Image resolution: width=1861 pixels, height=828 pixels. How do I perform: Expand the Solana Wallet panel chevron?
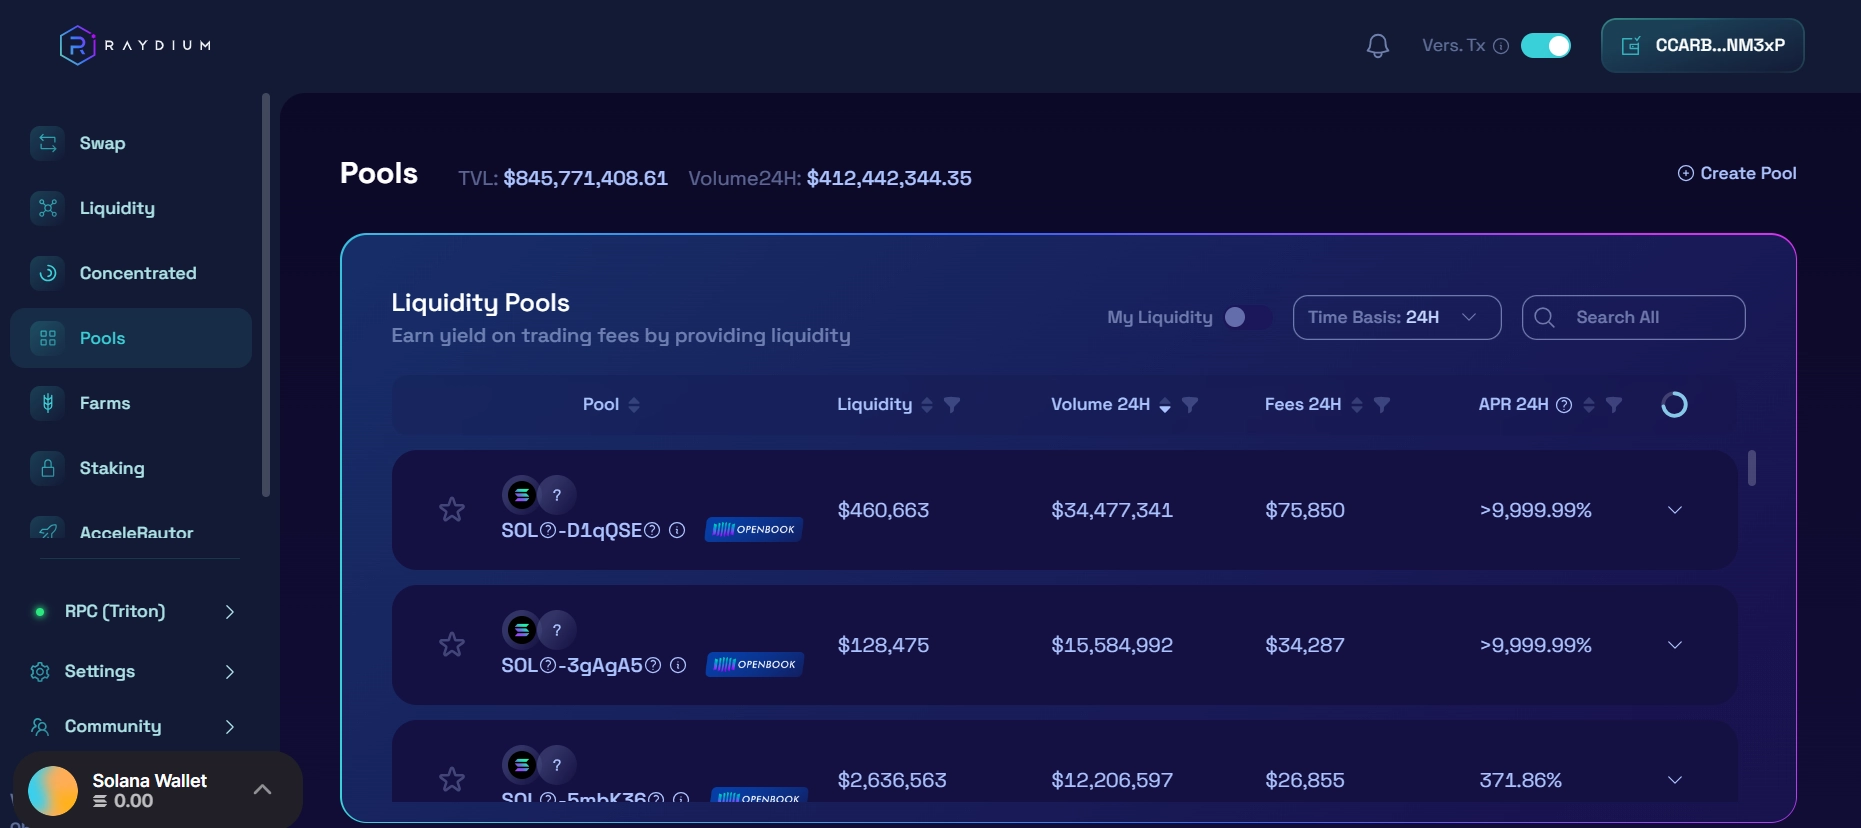(262, 789)
